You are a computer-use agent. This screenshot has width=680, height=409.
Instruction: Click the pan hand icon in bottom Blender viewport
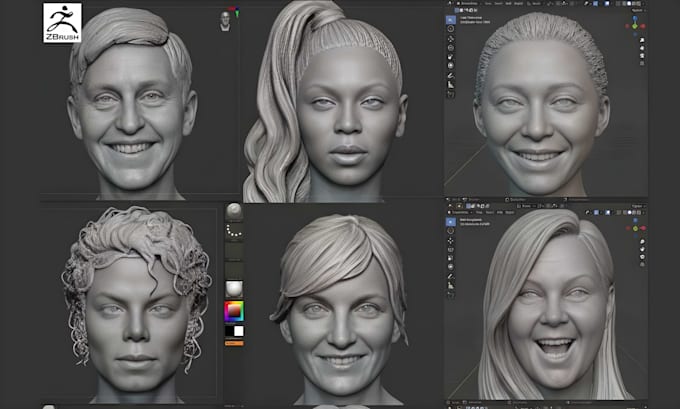point(642,249)
